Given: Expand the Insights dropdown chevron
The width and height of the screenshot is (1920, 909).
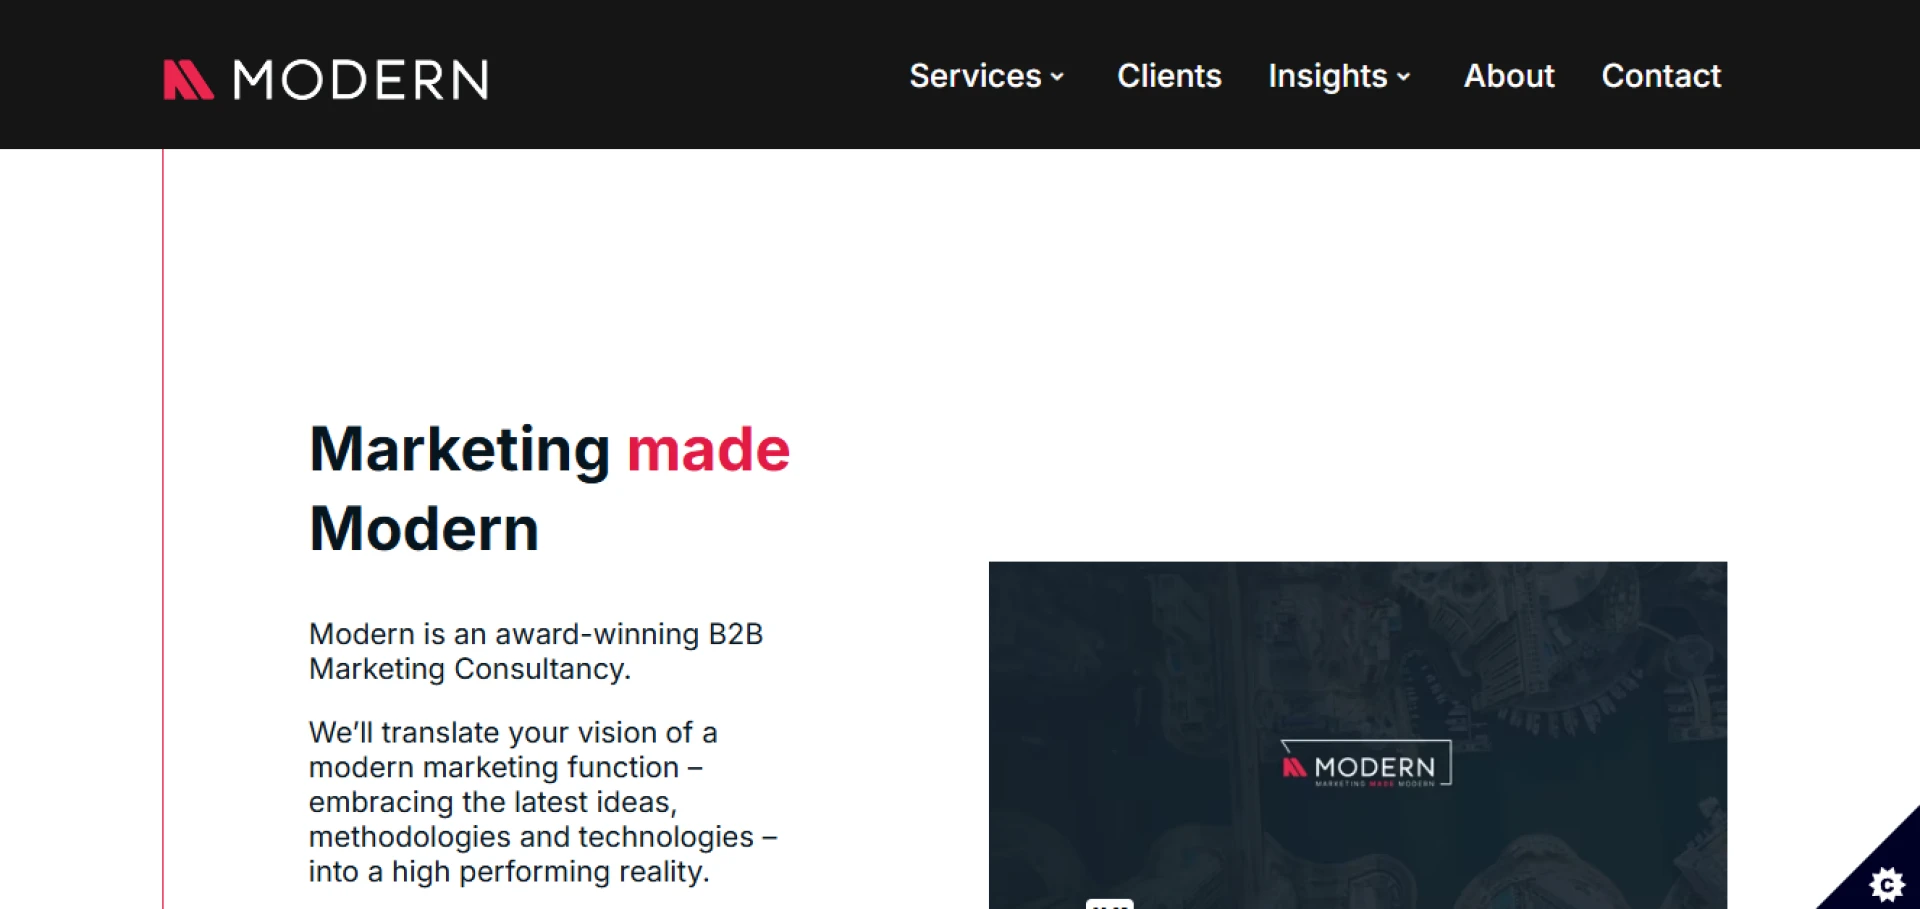Looking at the screenshot, I should (x=1404, y=77).
